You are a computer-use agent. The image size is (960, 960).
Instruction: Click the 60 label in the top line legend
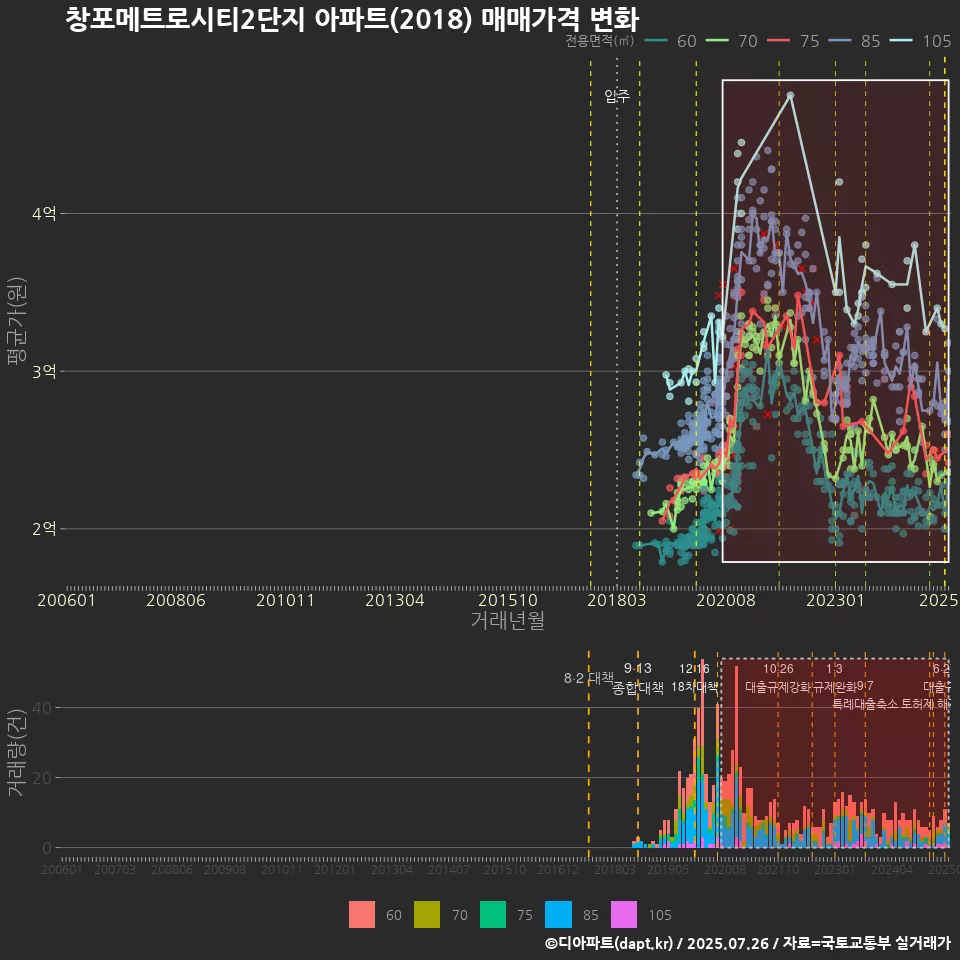[x=686, y=41]
